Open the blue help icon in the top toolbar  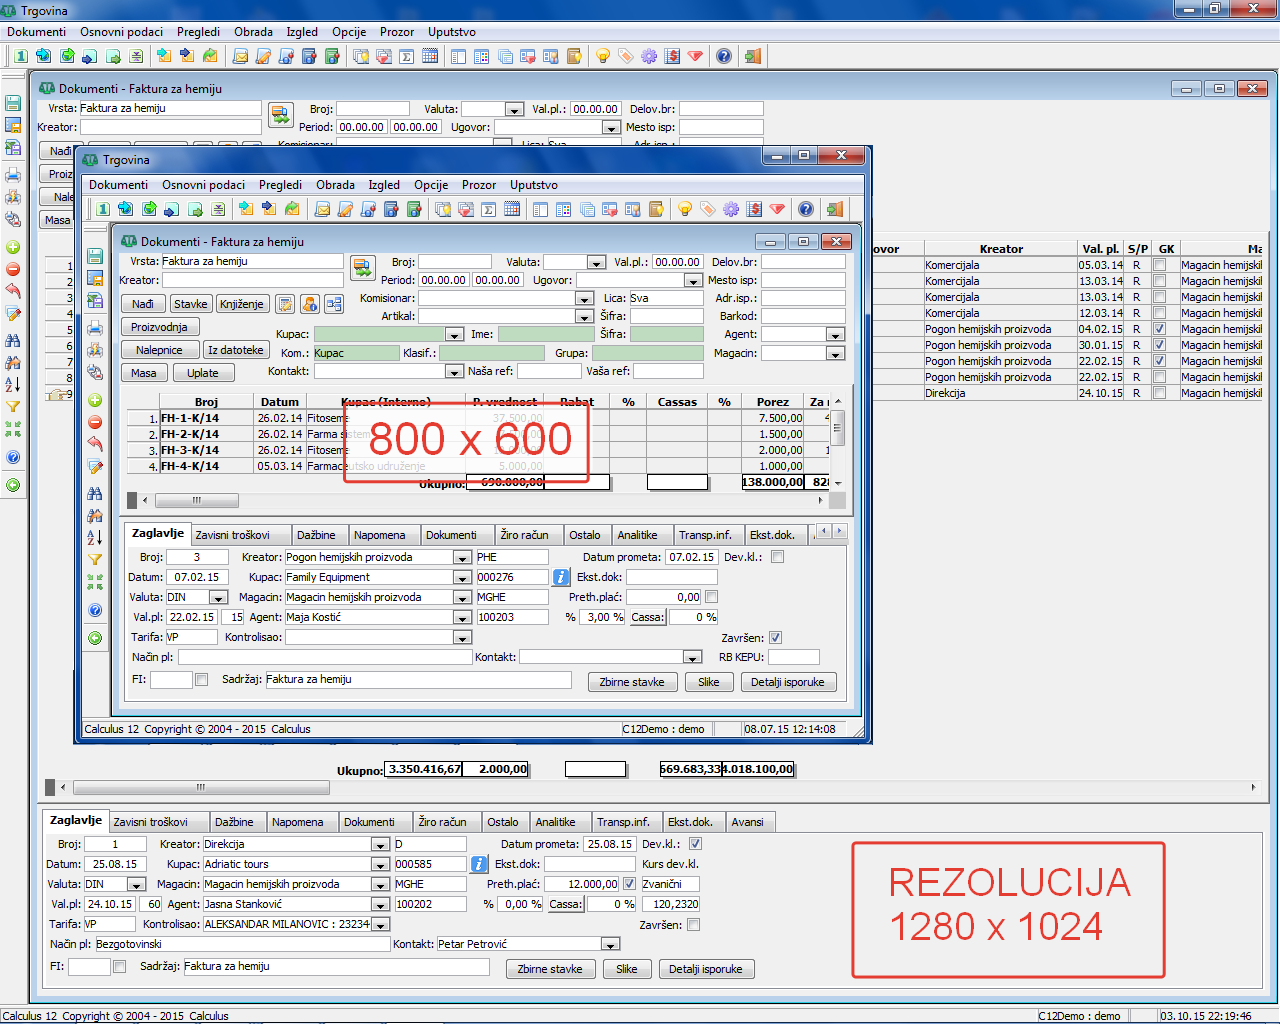(724, 56)
